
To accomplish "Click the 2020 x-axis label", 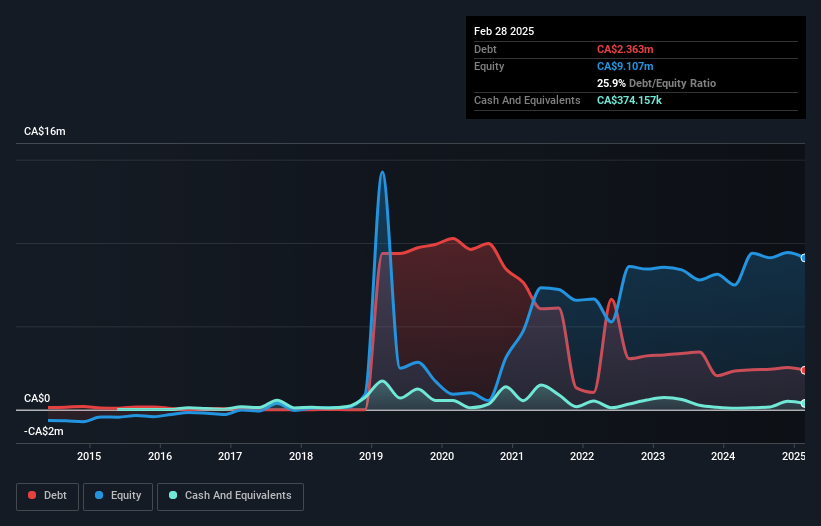I will [x=441, y=456].
